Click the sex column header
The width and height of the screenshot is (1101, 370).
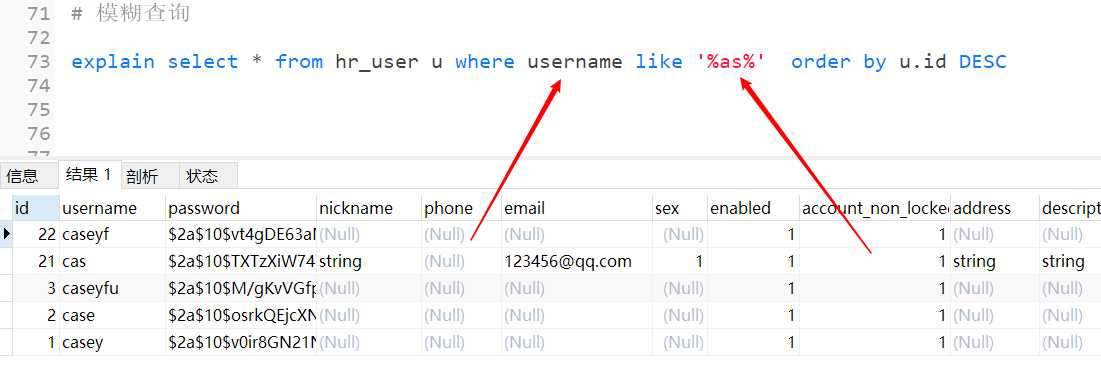[x=679, y=209]
